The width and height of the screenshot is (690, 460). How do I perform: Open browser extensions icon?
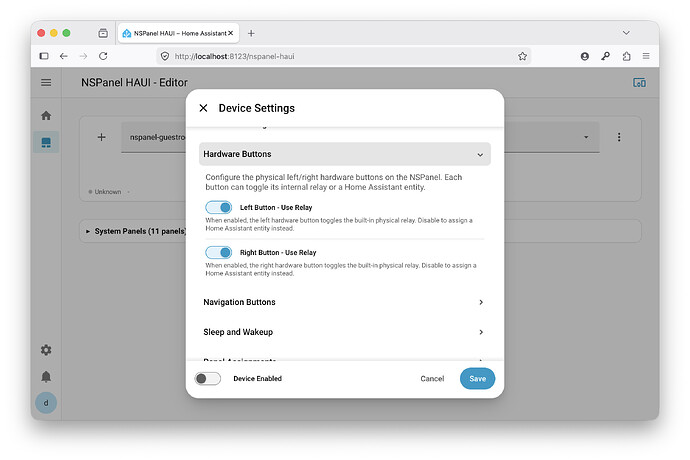coord(627,56)
